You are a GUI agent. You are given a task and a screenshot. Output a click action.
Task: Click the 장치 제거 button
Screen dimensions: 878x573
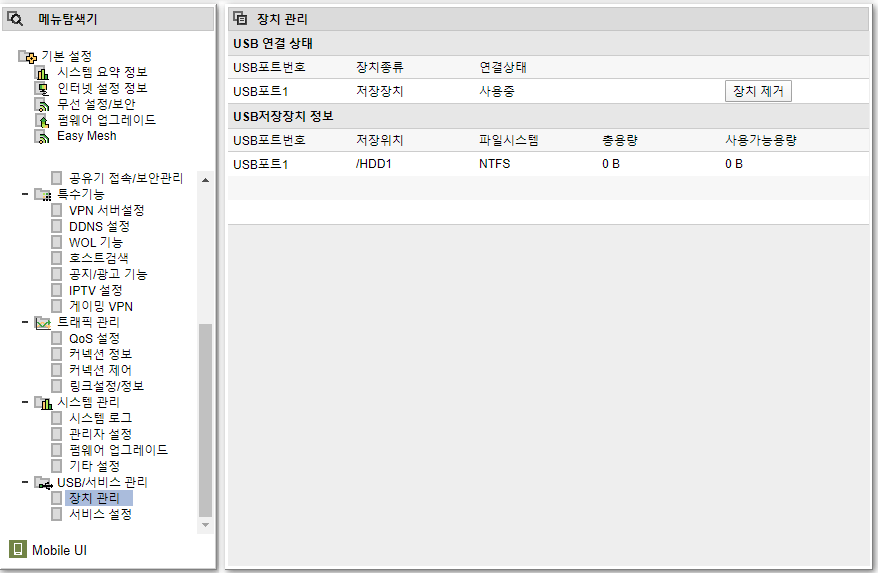point(758,91)
